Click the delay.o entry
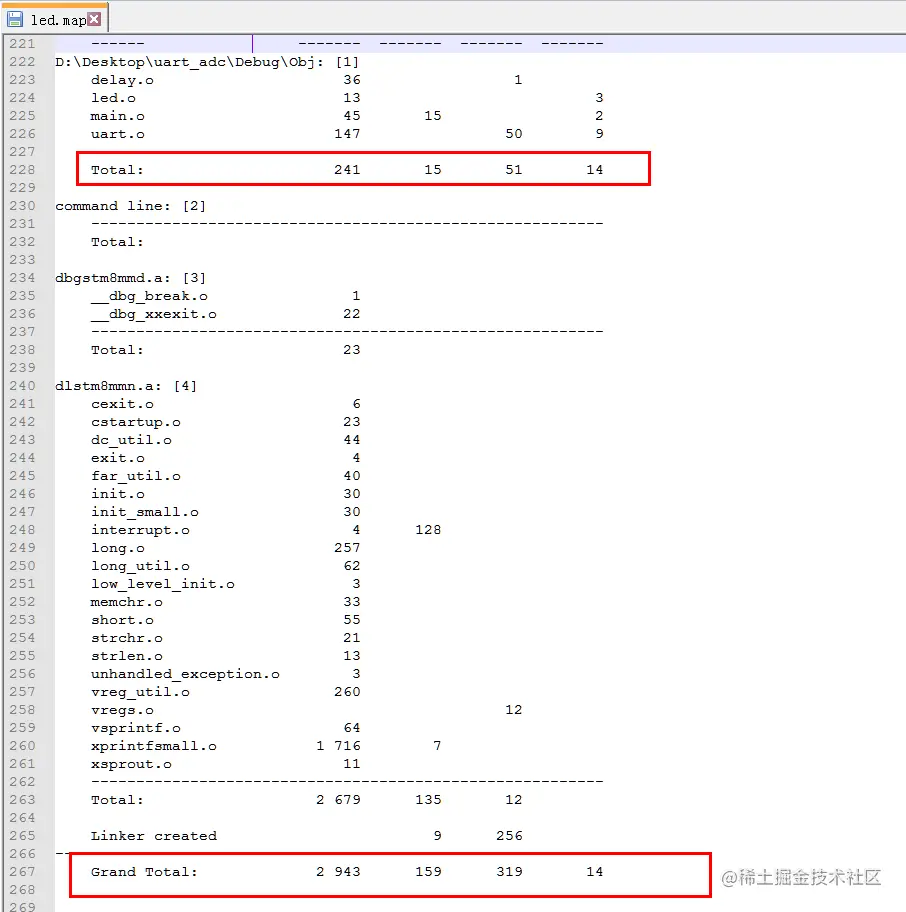 point(122,80)
